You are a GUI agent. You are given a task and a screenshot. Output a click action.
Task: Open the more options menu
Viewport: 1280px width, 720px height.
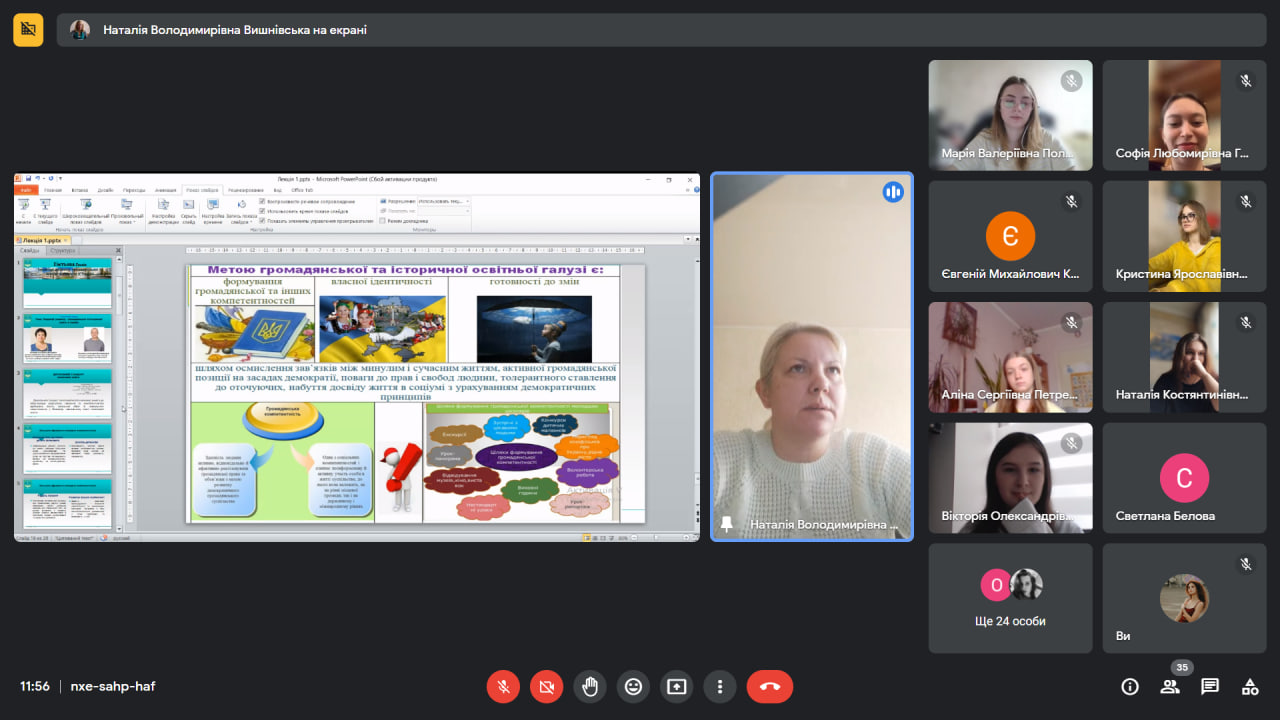720,687
